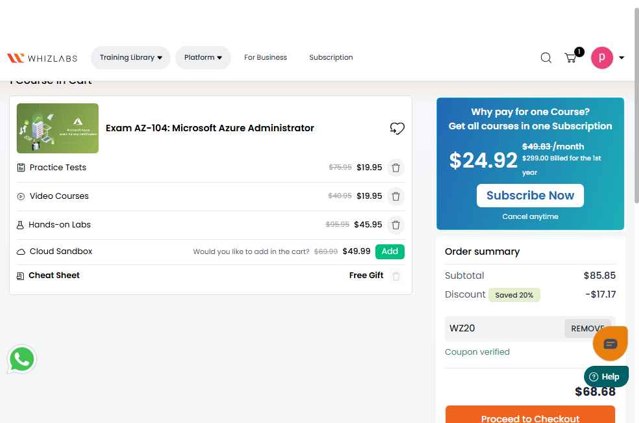Click the Cloud Sandbox cloud icon
Screen dimensions: 639x423
21,252
